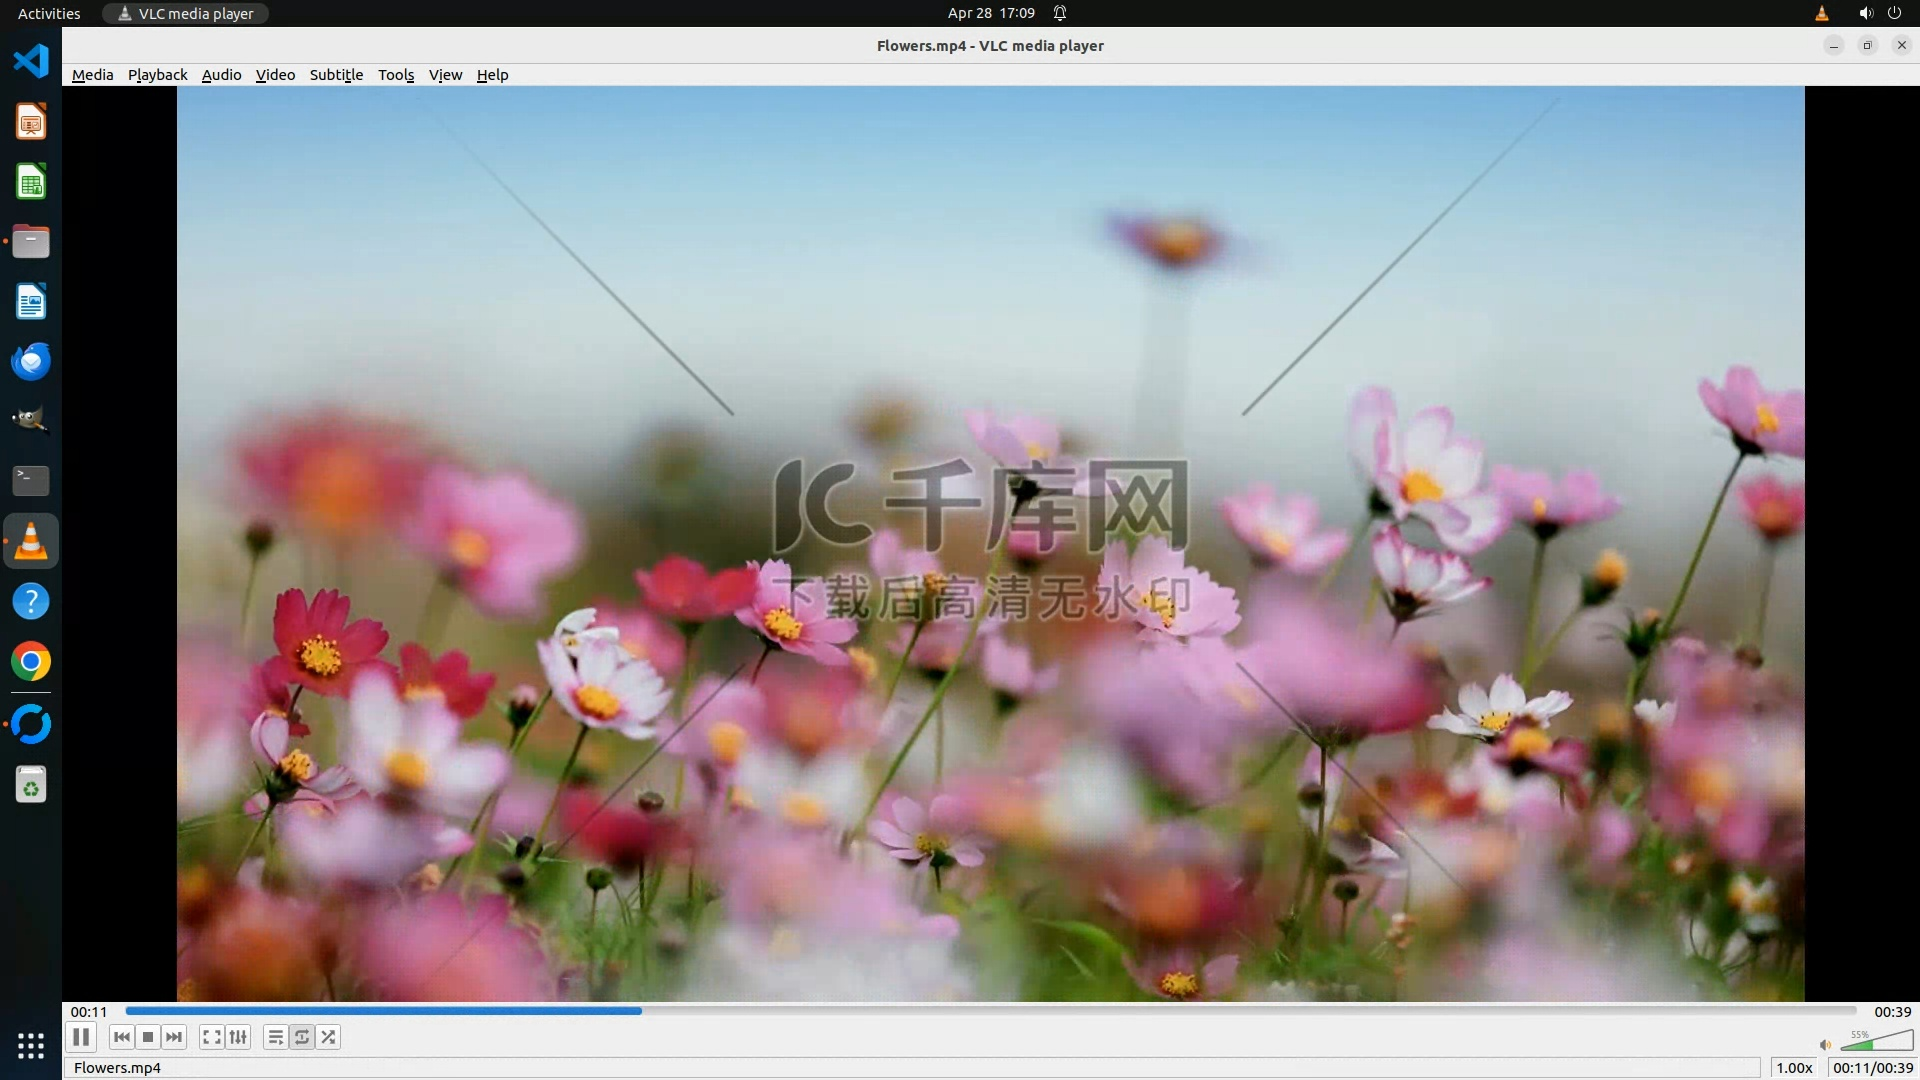Pause the video playback
Viewport: 1920px width, 1080px height.
tap(81, 1037)
